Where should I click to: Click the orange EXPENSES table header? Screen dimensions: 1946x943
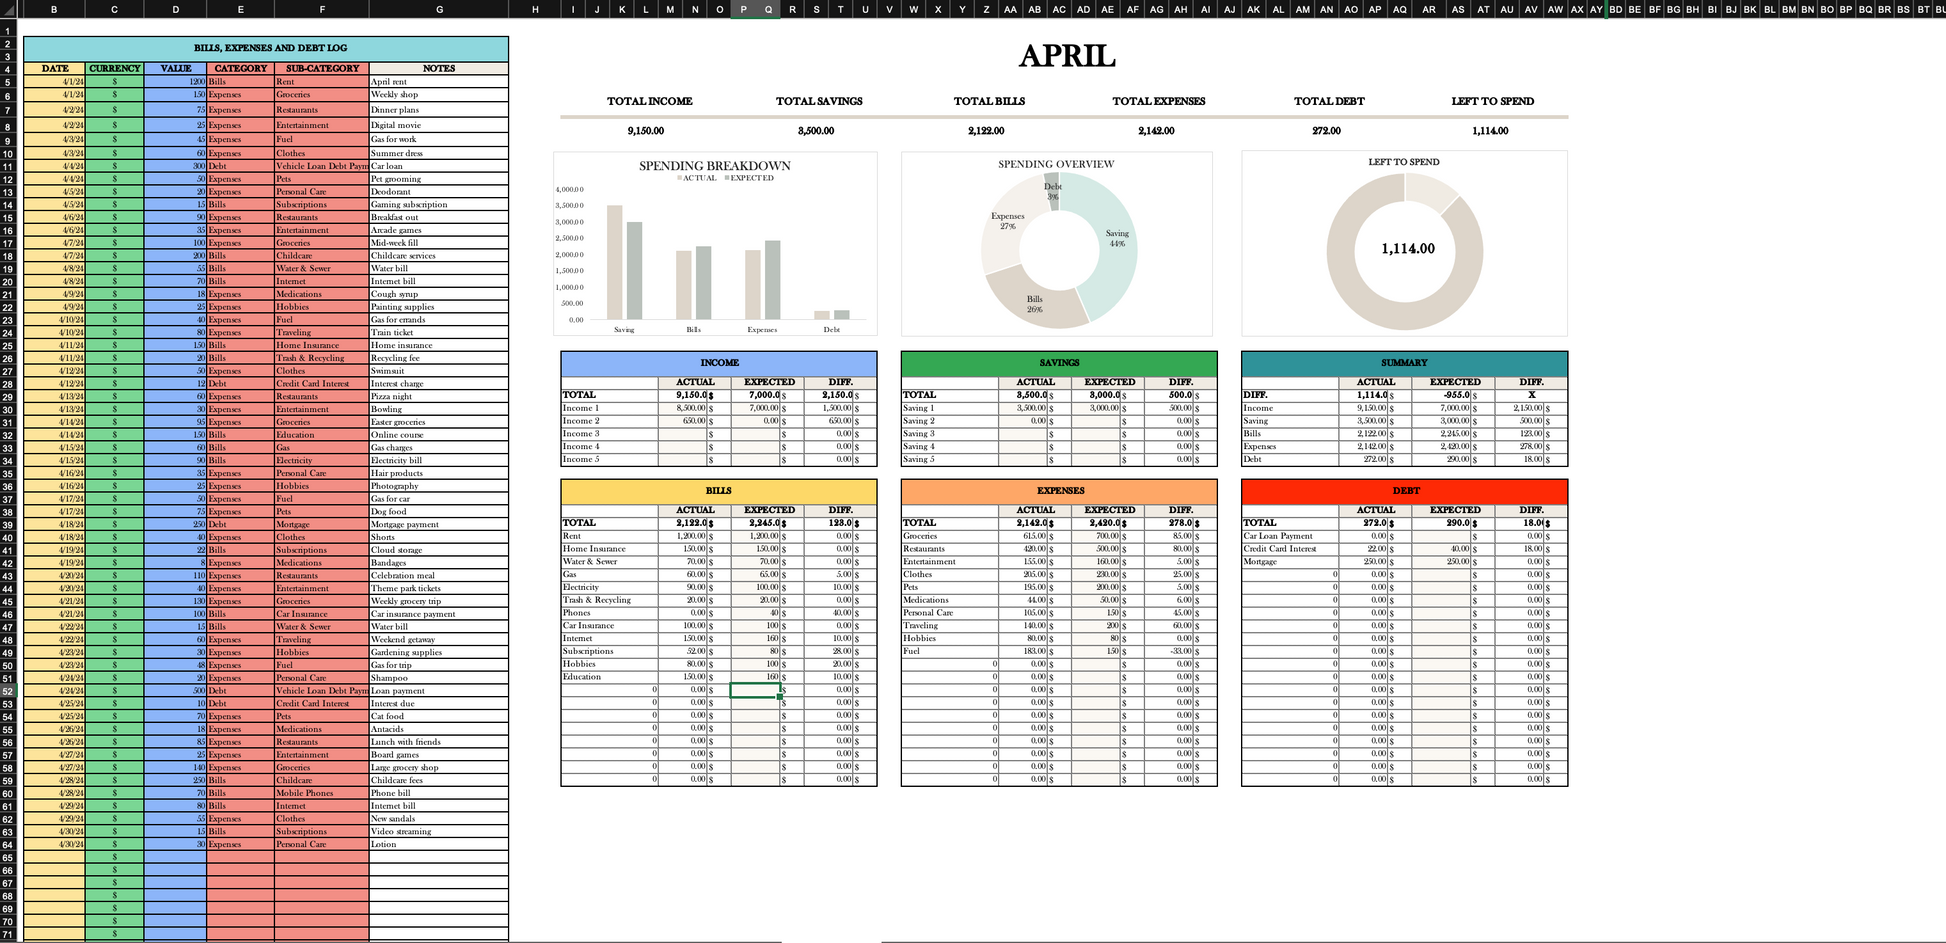[1059, 491]
